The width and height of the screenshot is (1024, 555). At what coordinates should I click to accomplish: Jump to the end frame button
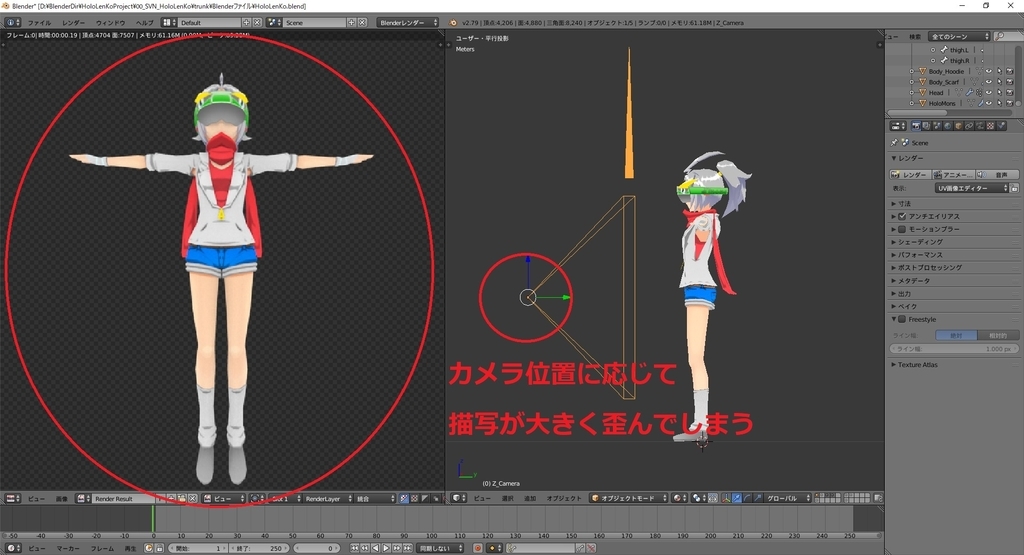point(408,548)
